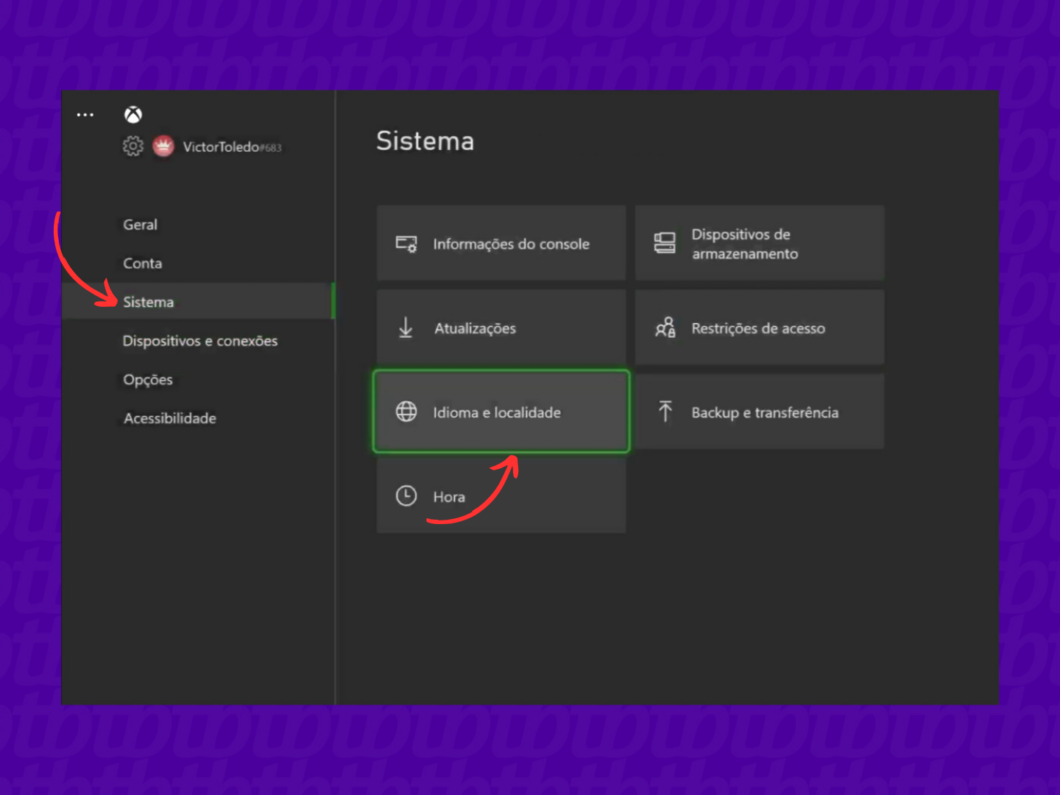This screenshot has height=795, width=1060.
Task: Click the download arrow Atualizações icon
Action: pyautogui.click(x=406, y=328)
